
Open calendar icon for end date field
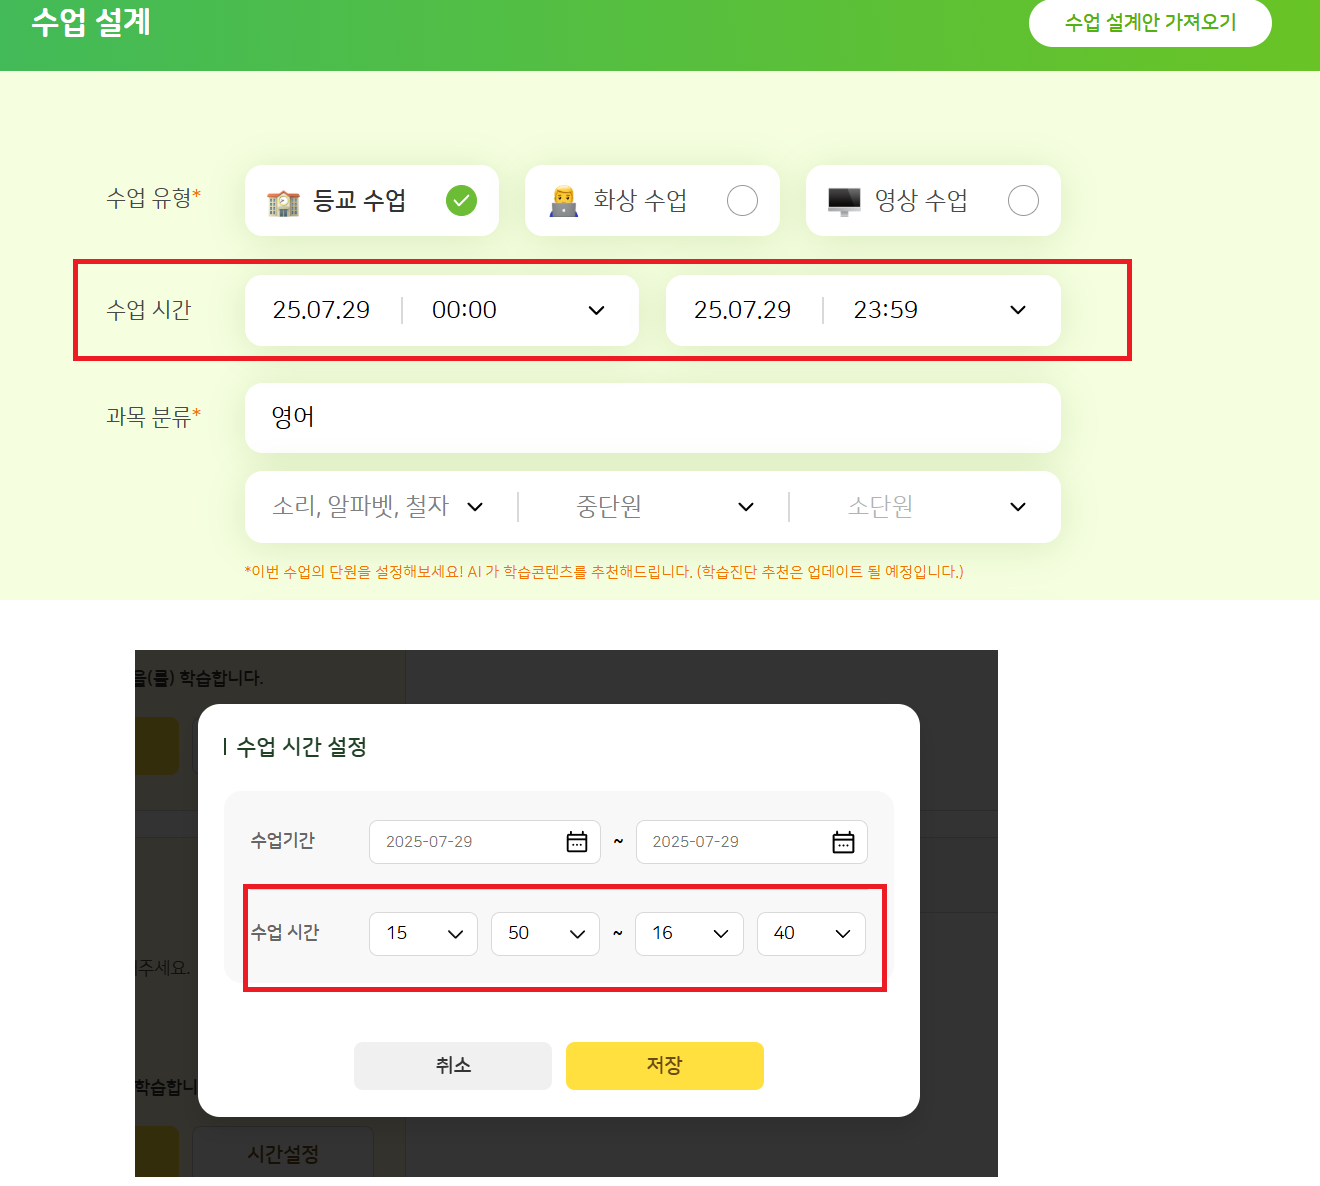coord(843,842)
